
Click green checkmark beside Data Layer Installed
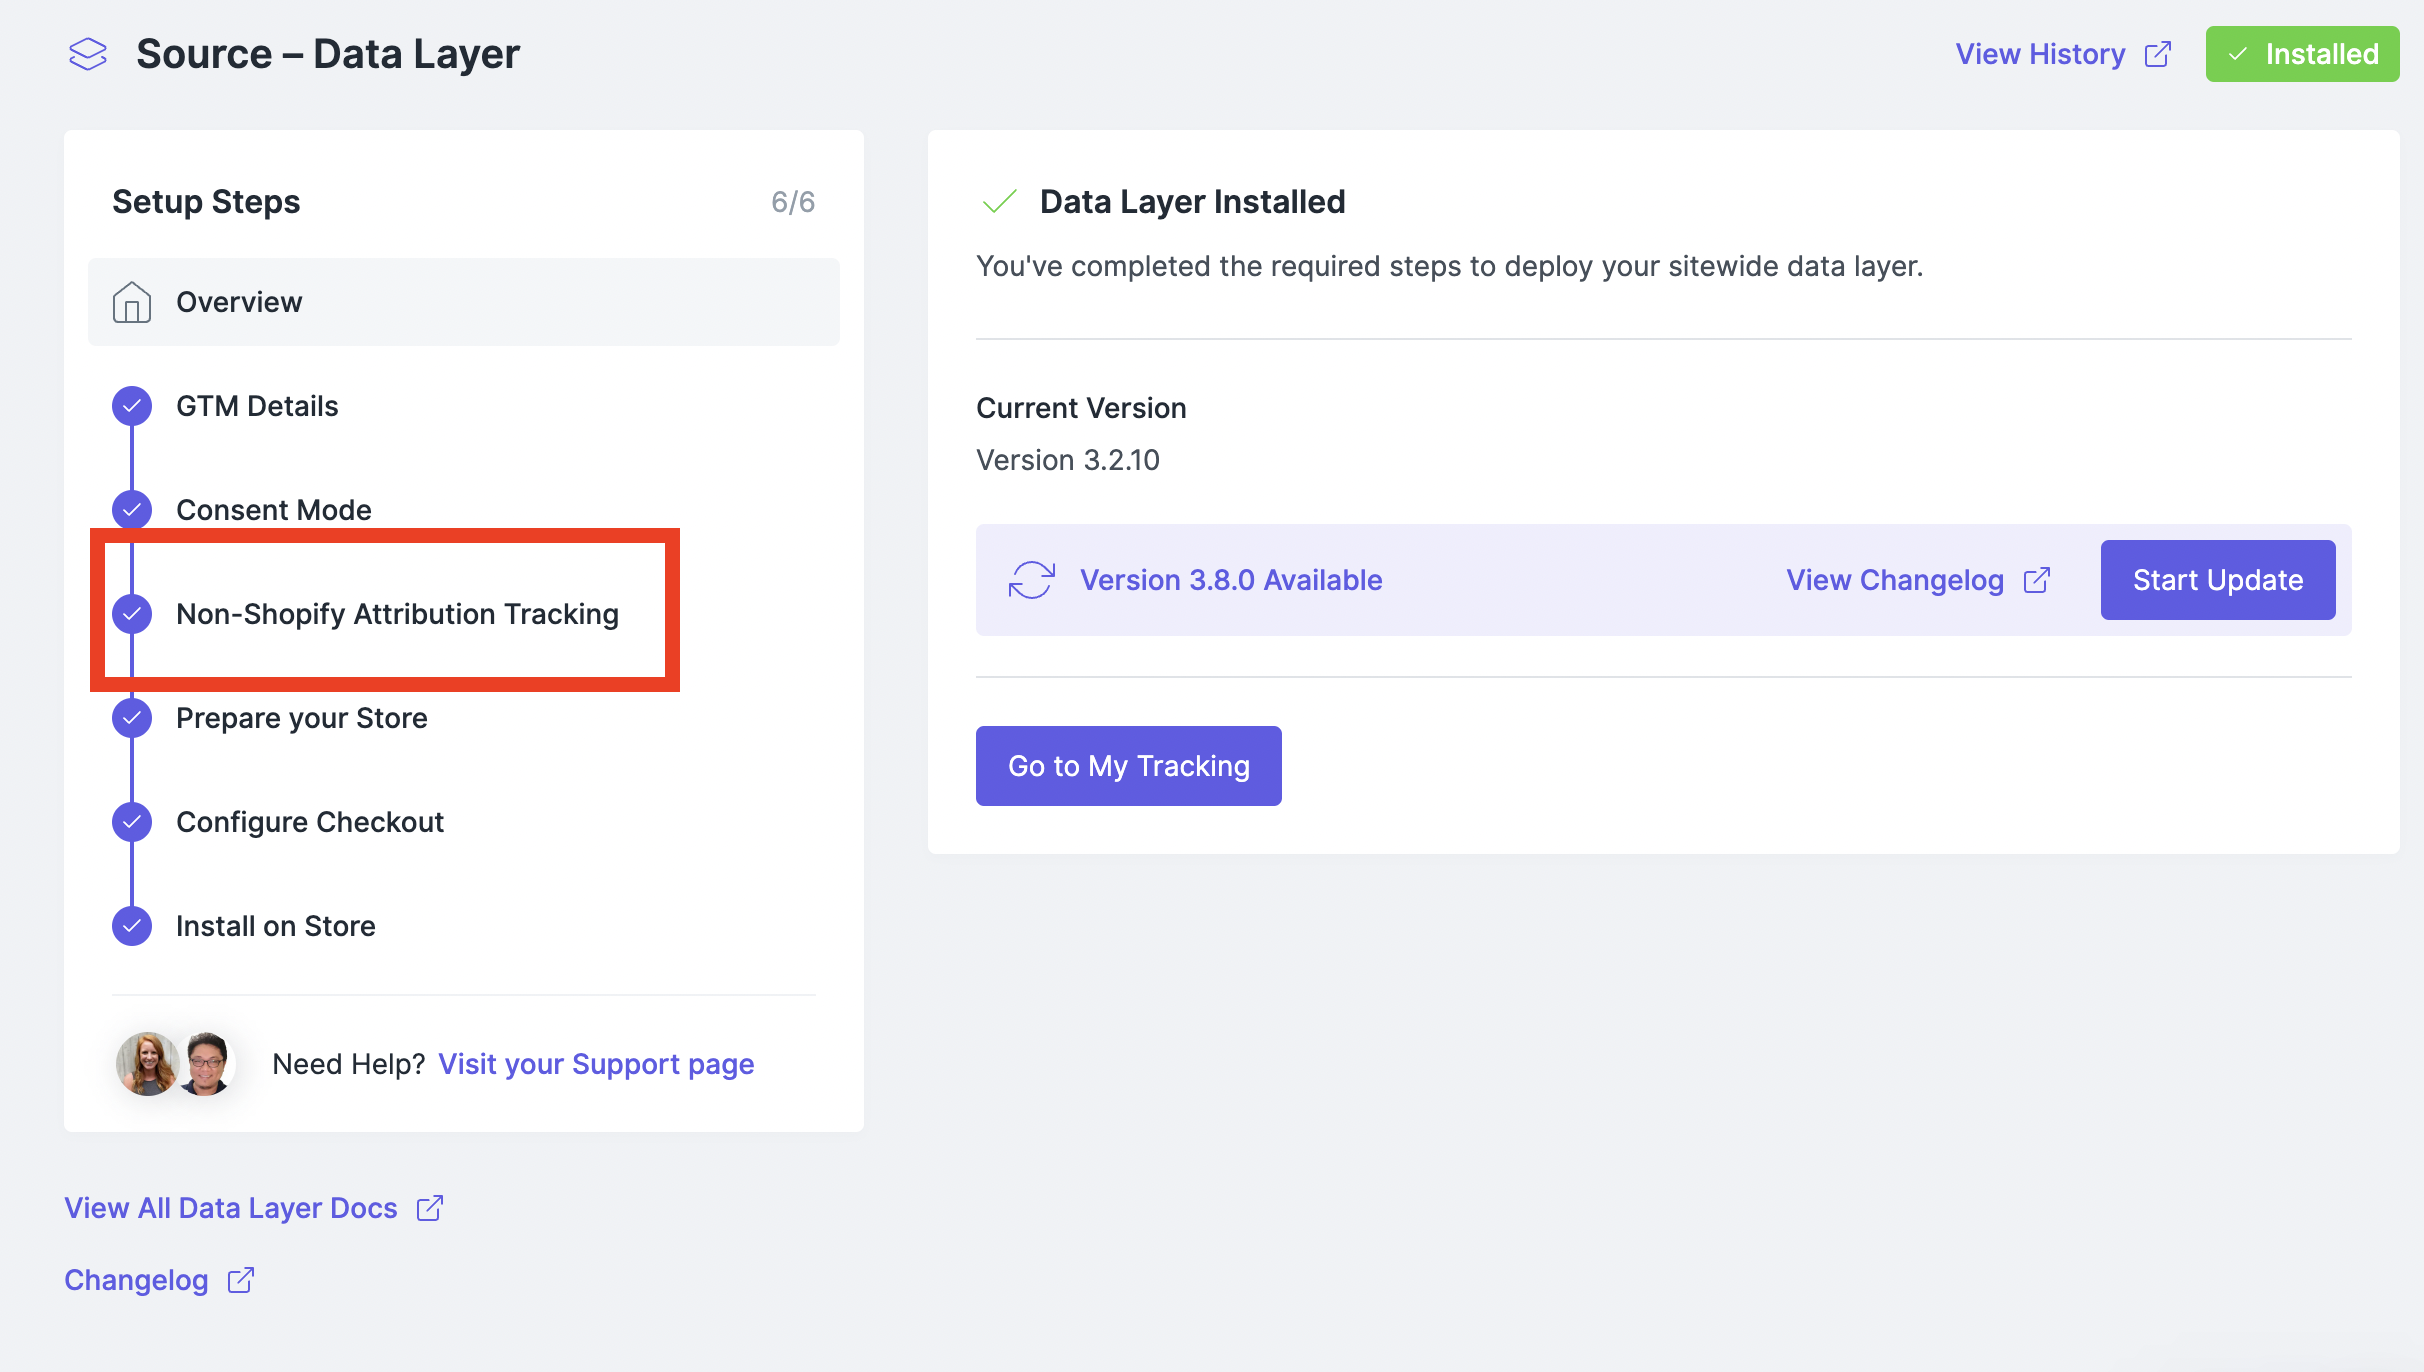pyautogui.click(x=999, y=202)
